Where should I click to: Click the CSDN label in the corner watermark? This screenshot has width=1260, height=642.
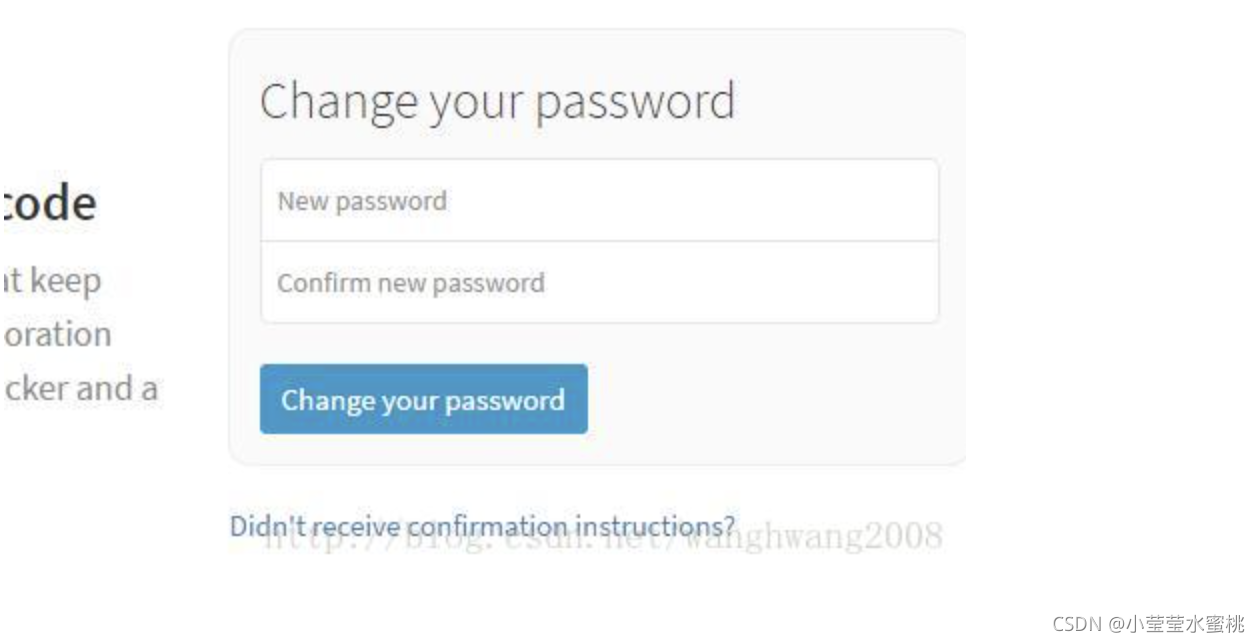(1077, 624)
